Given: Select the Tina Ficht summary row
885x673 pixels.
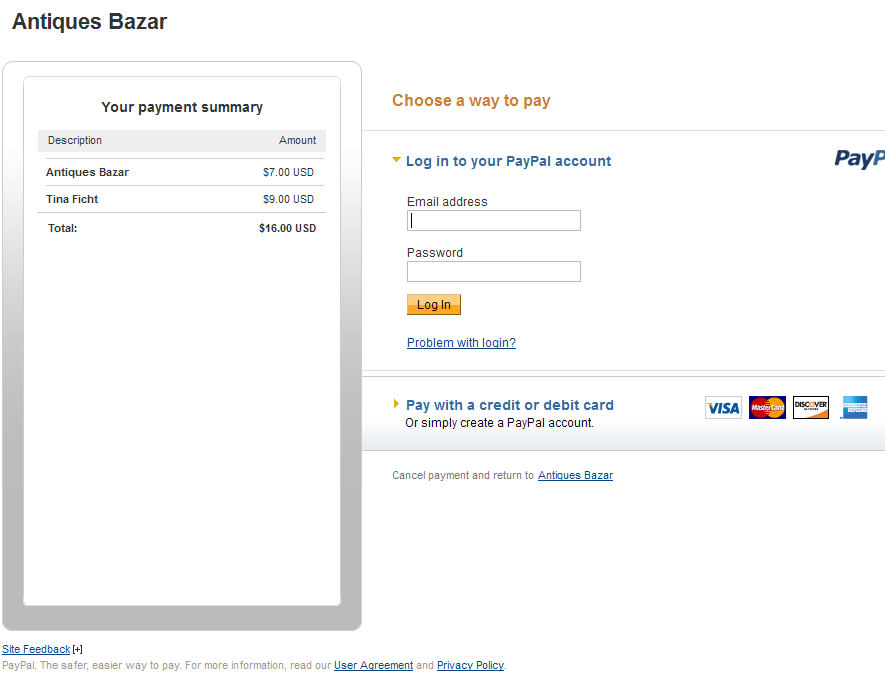Looking at the screenshot, I should pyautogui.click(x=182, y=199).
